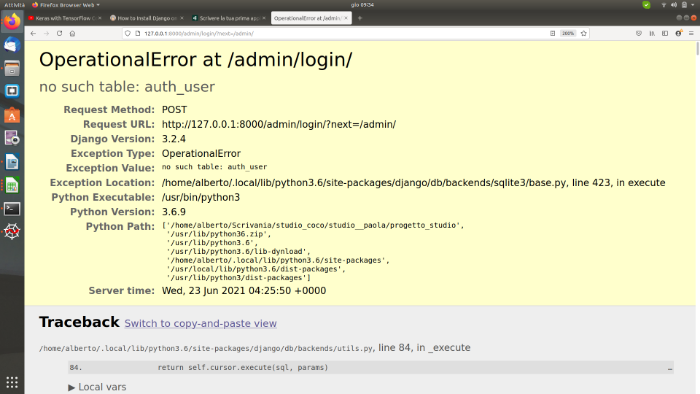Click the page vertical scrollbar

[x=698, y=49]
